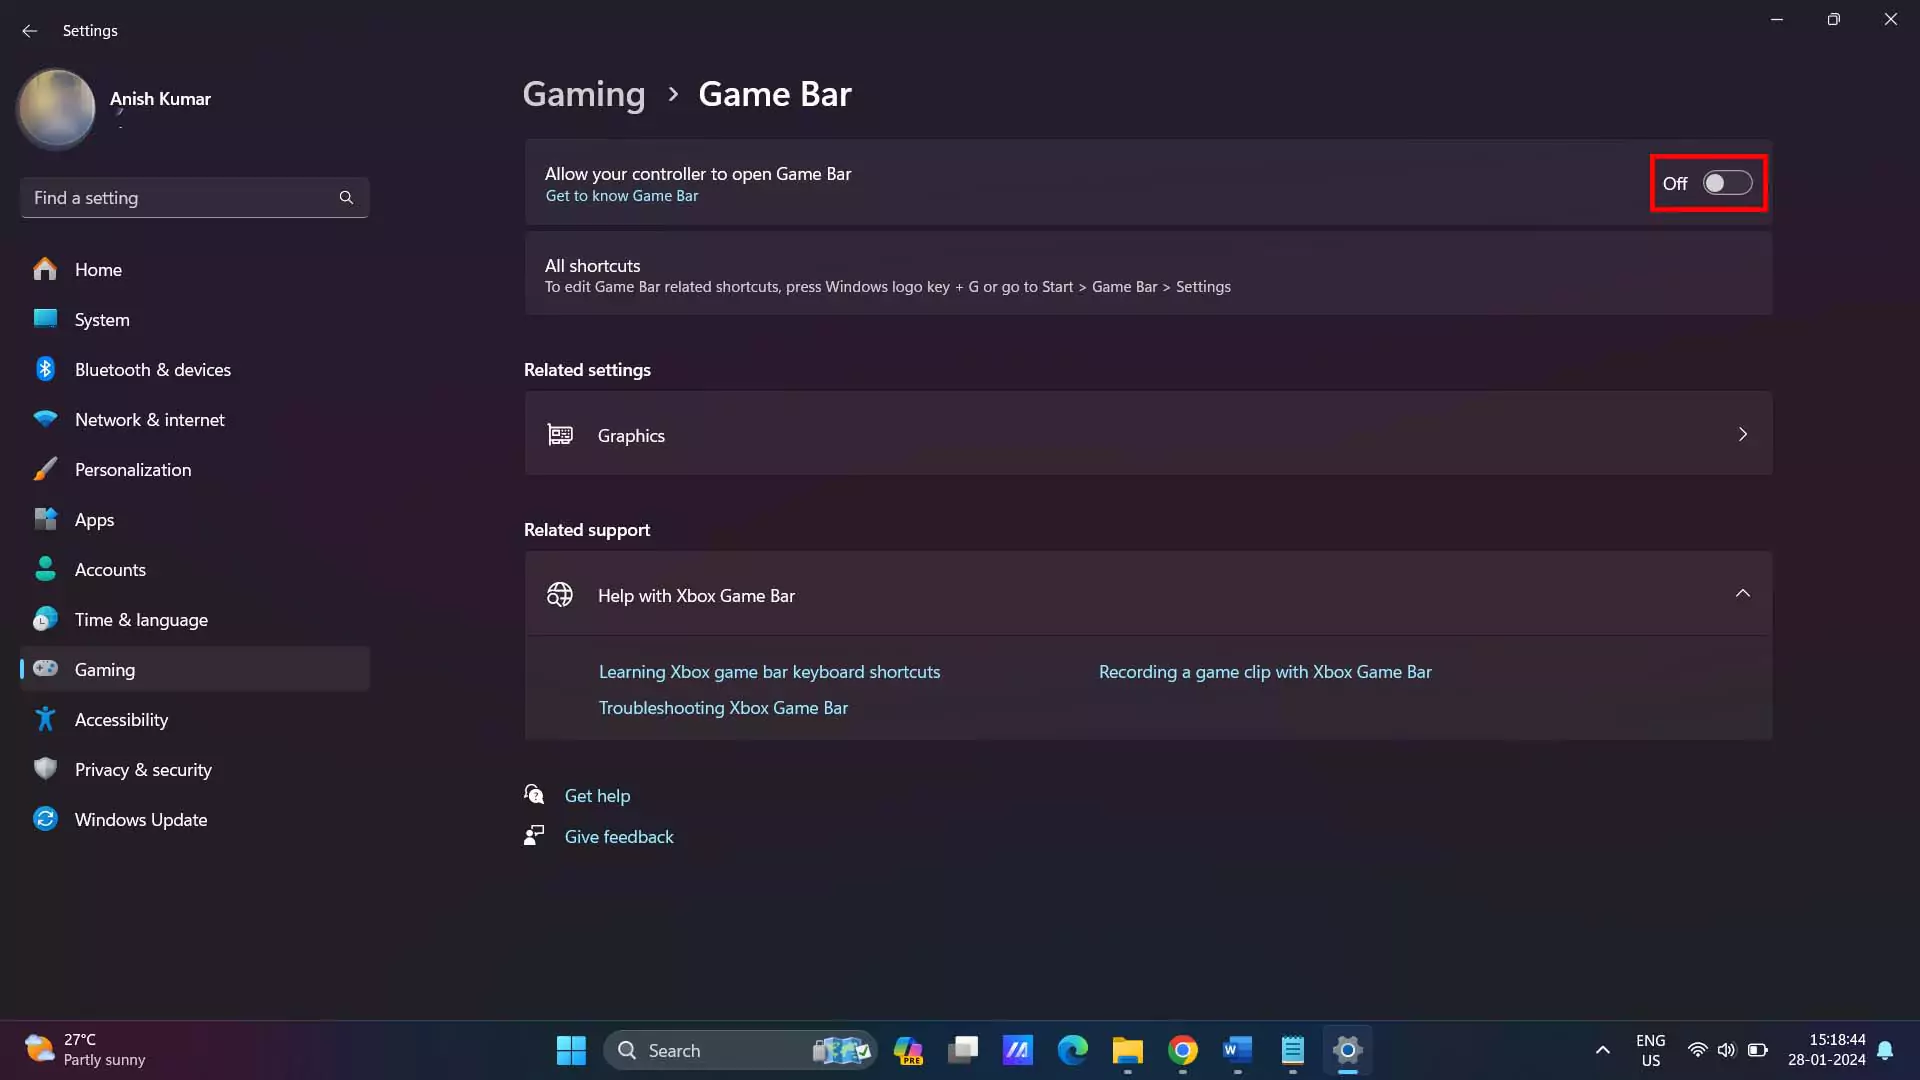Focus the Find a setting search box
The width and height of the screenshot is (1920, 1080).
click(x=194, y=198)
